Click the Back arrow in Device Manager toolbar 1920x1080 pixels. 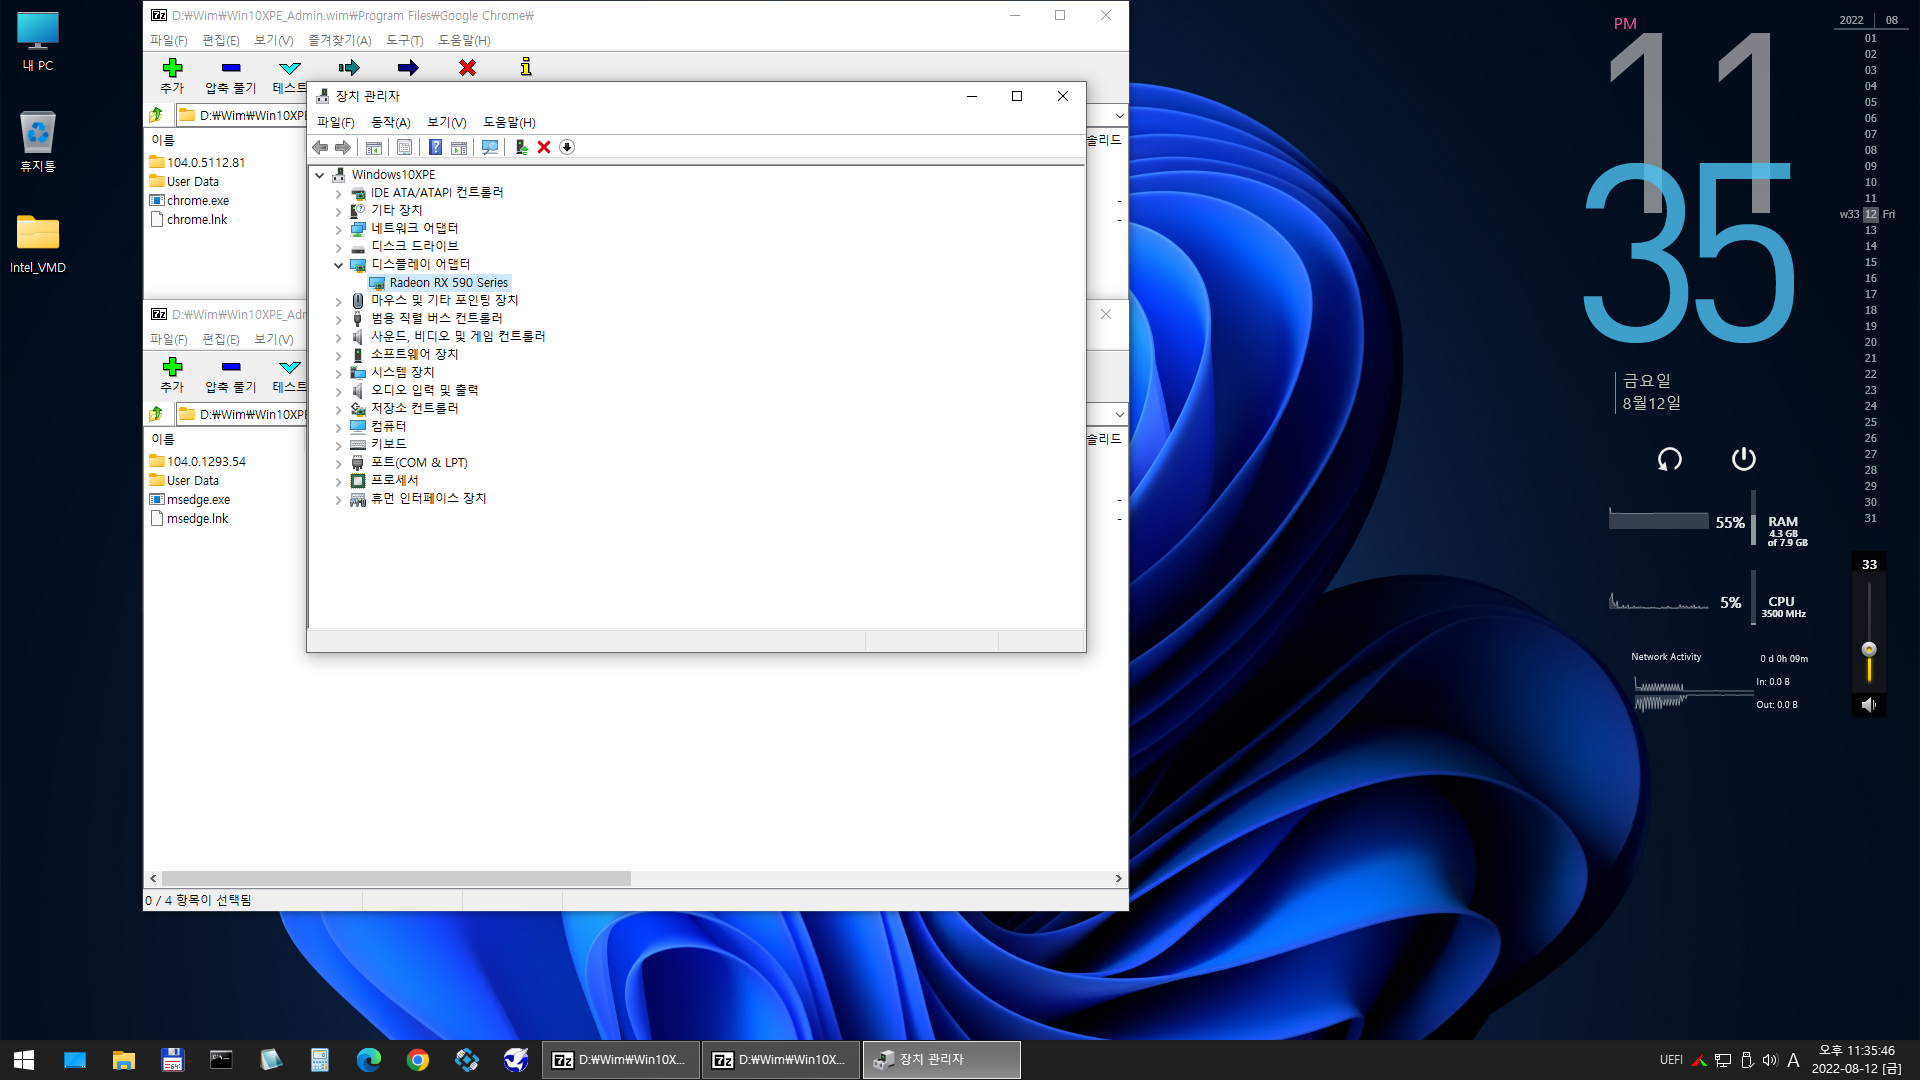(320, 147)
